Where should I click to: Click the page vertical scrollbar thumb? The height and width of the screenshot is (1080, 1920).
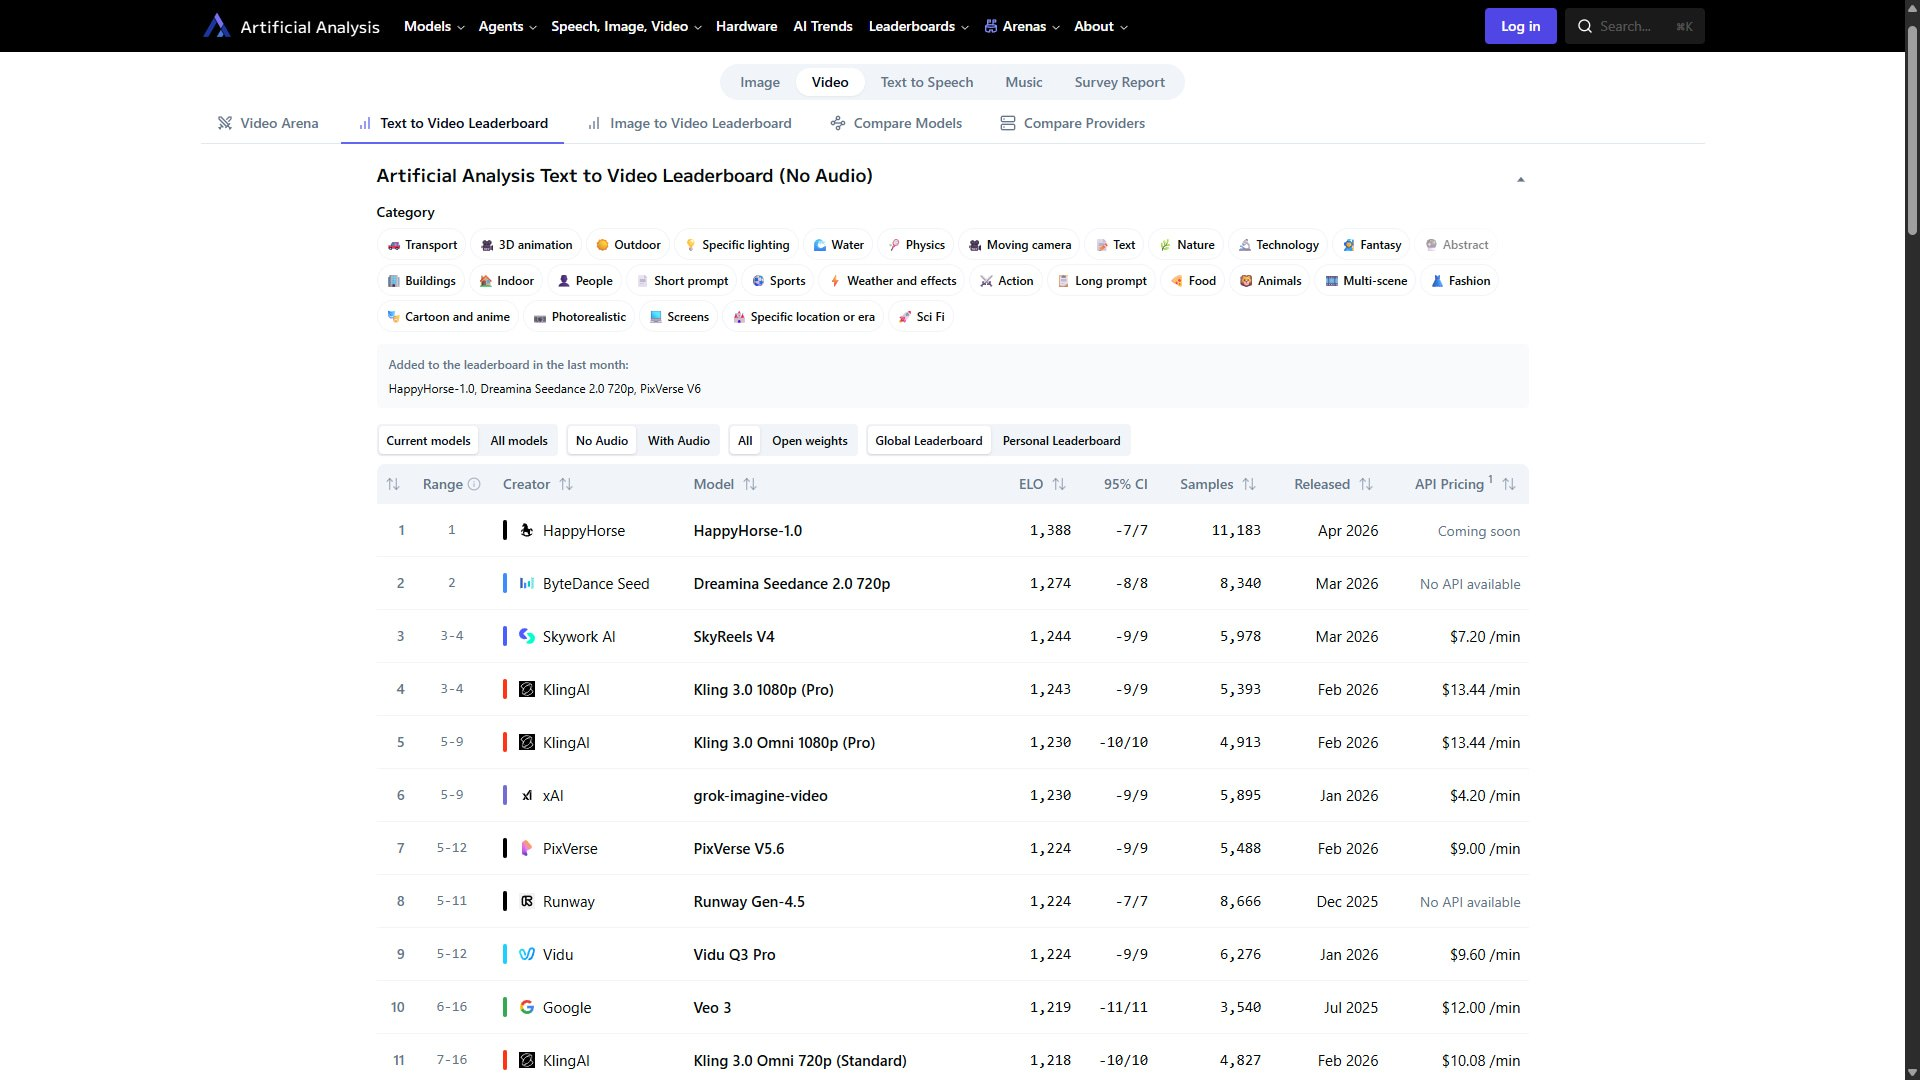coord(1912,130)
